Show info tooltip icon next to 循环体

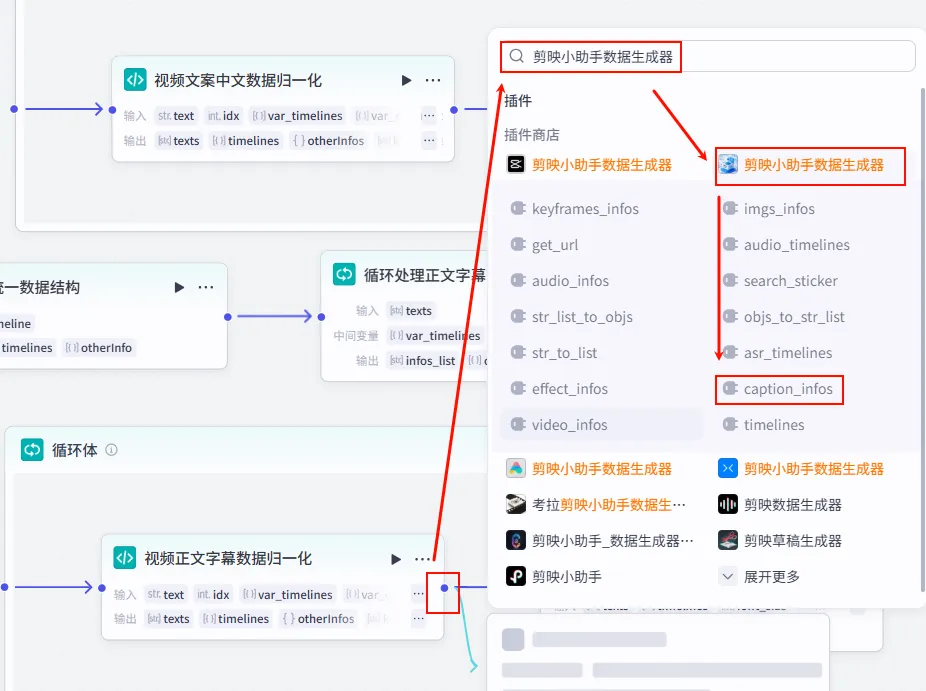(x=112, y=450)
